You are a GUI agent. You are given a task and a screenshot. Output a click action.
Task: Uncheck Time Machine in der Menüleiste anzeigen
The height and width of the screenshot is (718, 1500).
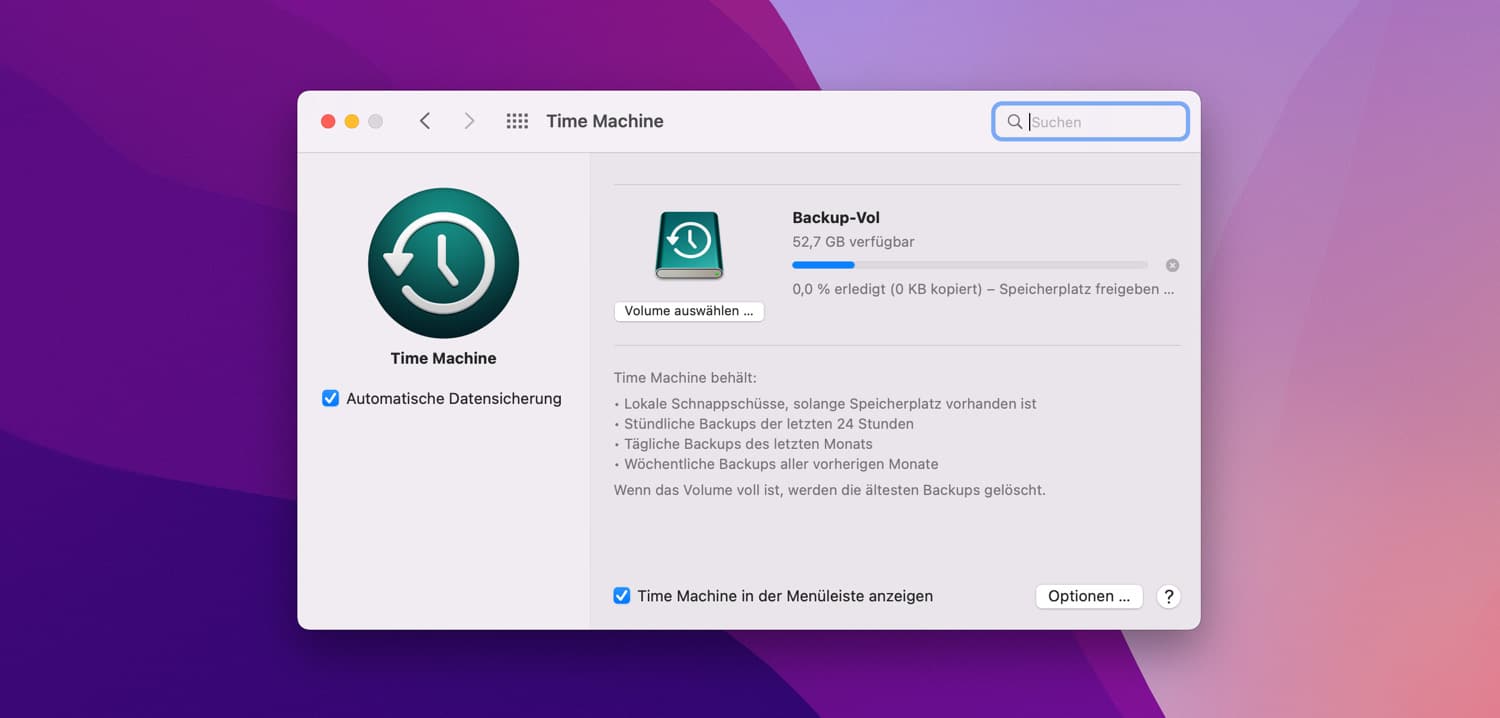[622, 596]
